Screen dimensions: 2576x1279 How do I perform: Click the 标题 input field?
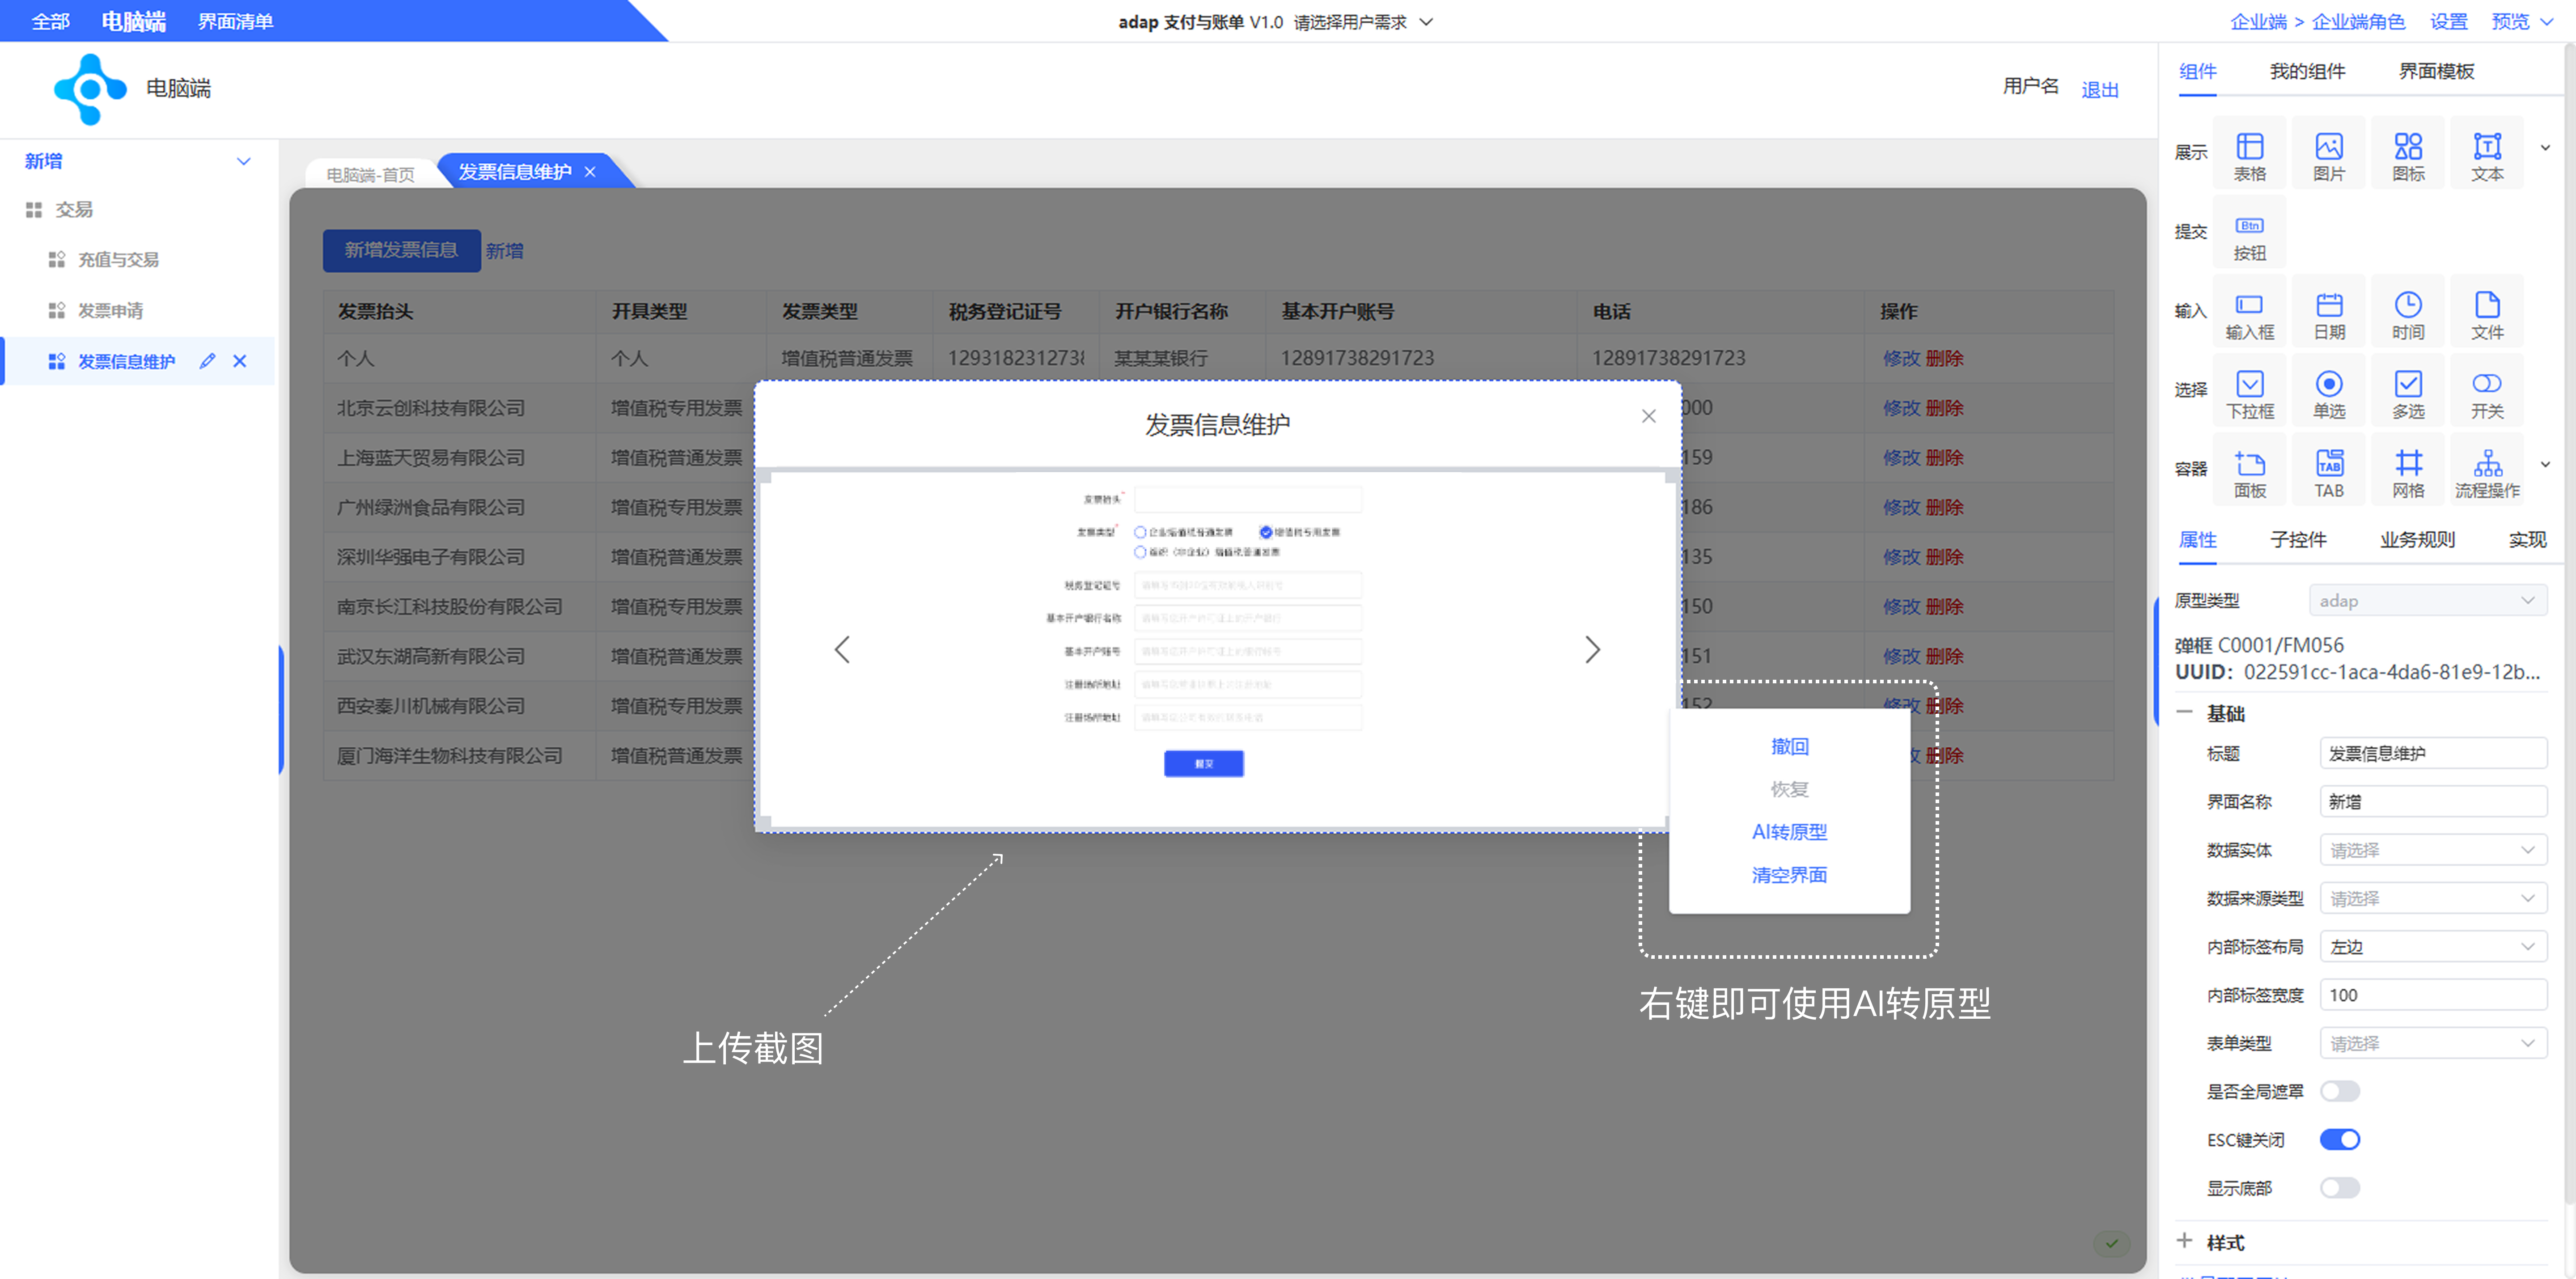[2432, 753]
